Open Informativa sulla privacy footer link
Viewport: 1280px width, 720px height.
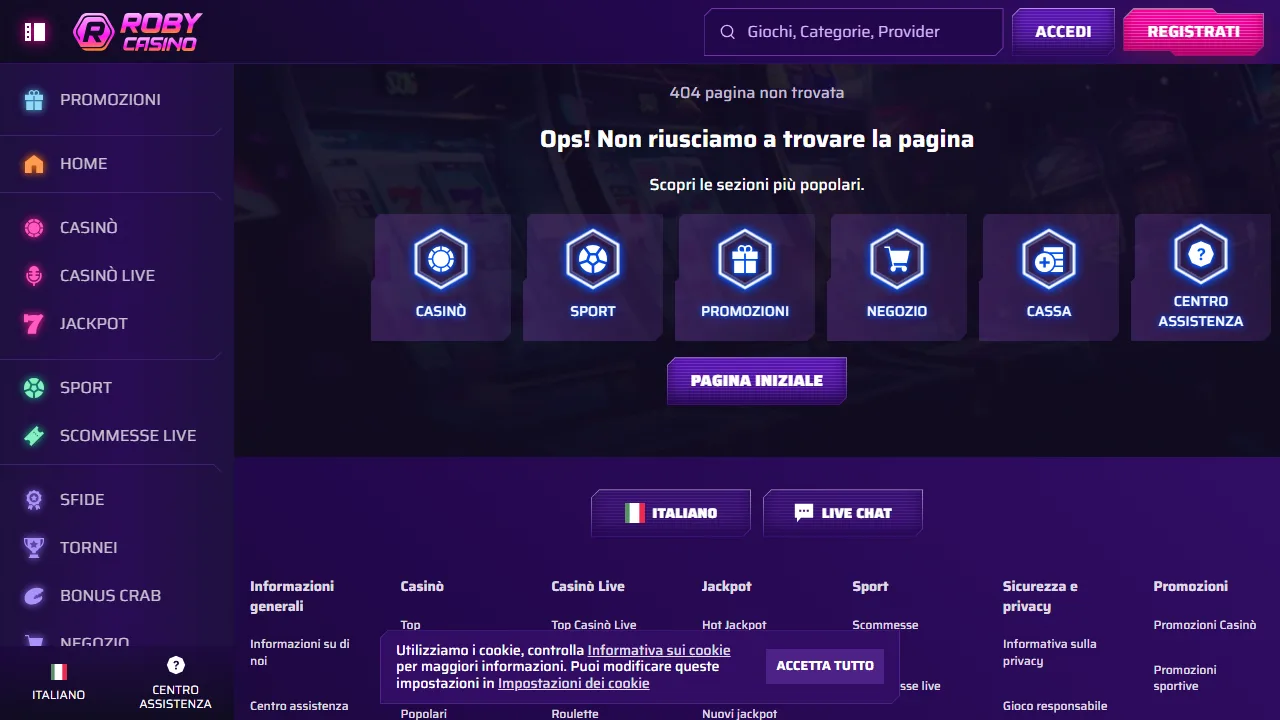(x=1050, y=652)
